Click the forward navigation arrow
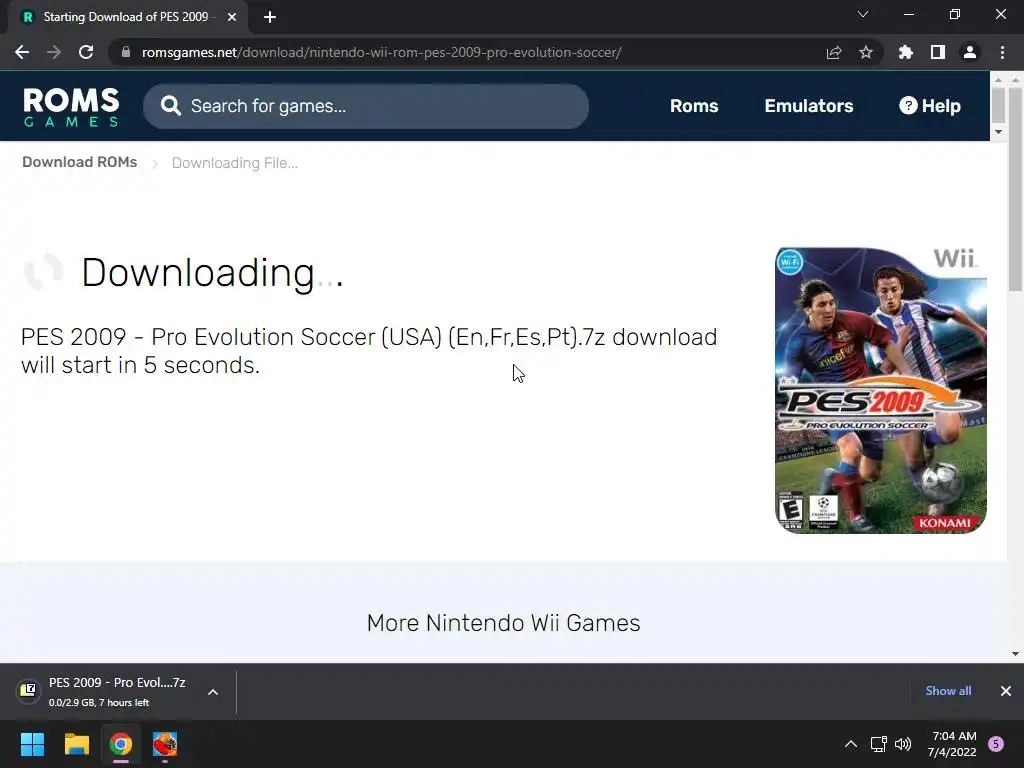 (x=54, y=52)
